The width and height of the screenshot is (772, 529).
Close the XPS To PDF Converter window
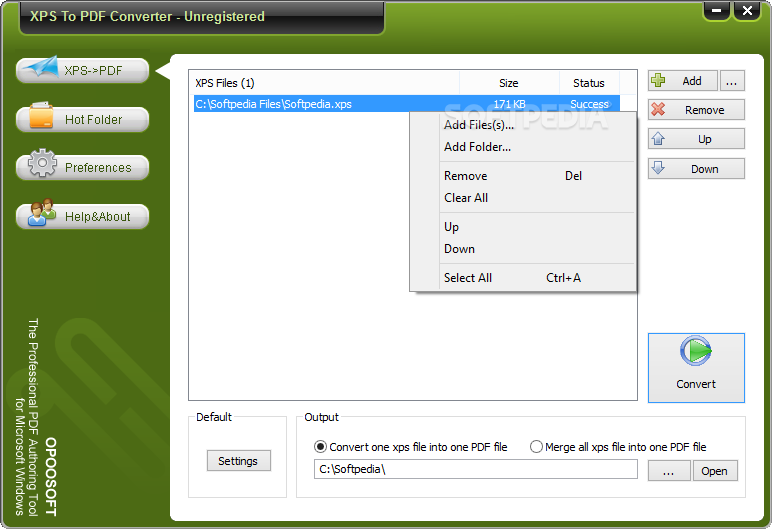pos(747,10)
